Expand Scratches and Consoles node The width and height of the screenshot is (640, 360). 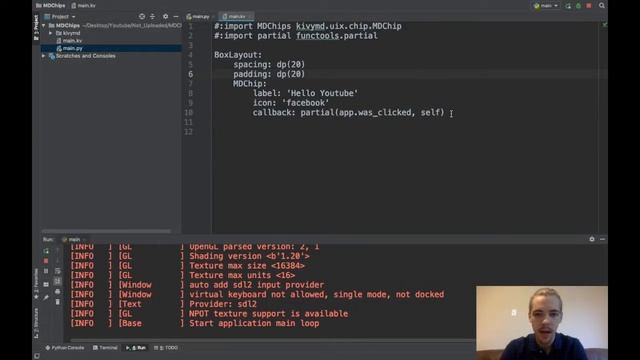pos(44,56)
